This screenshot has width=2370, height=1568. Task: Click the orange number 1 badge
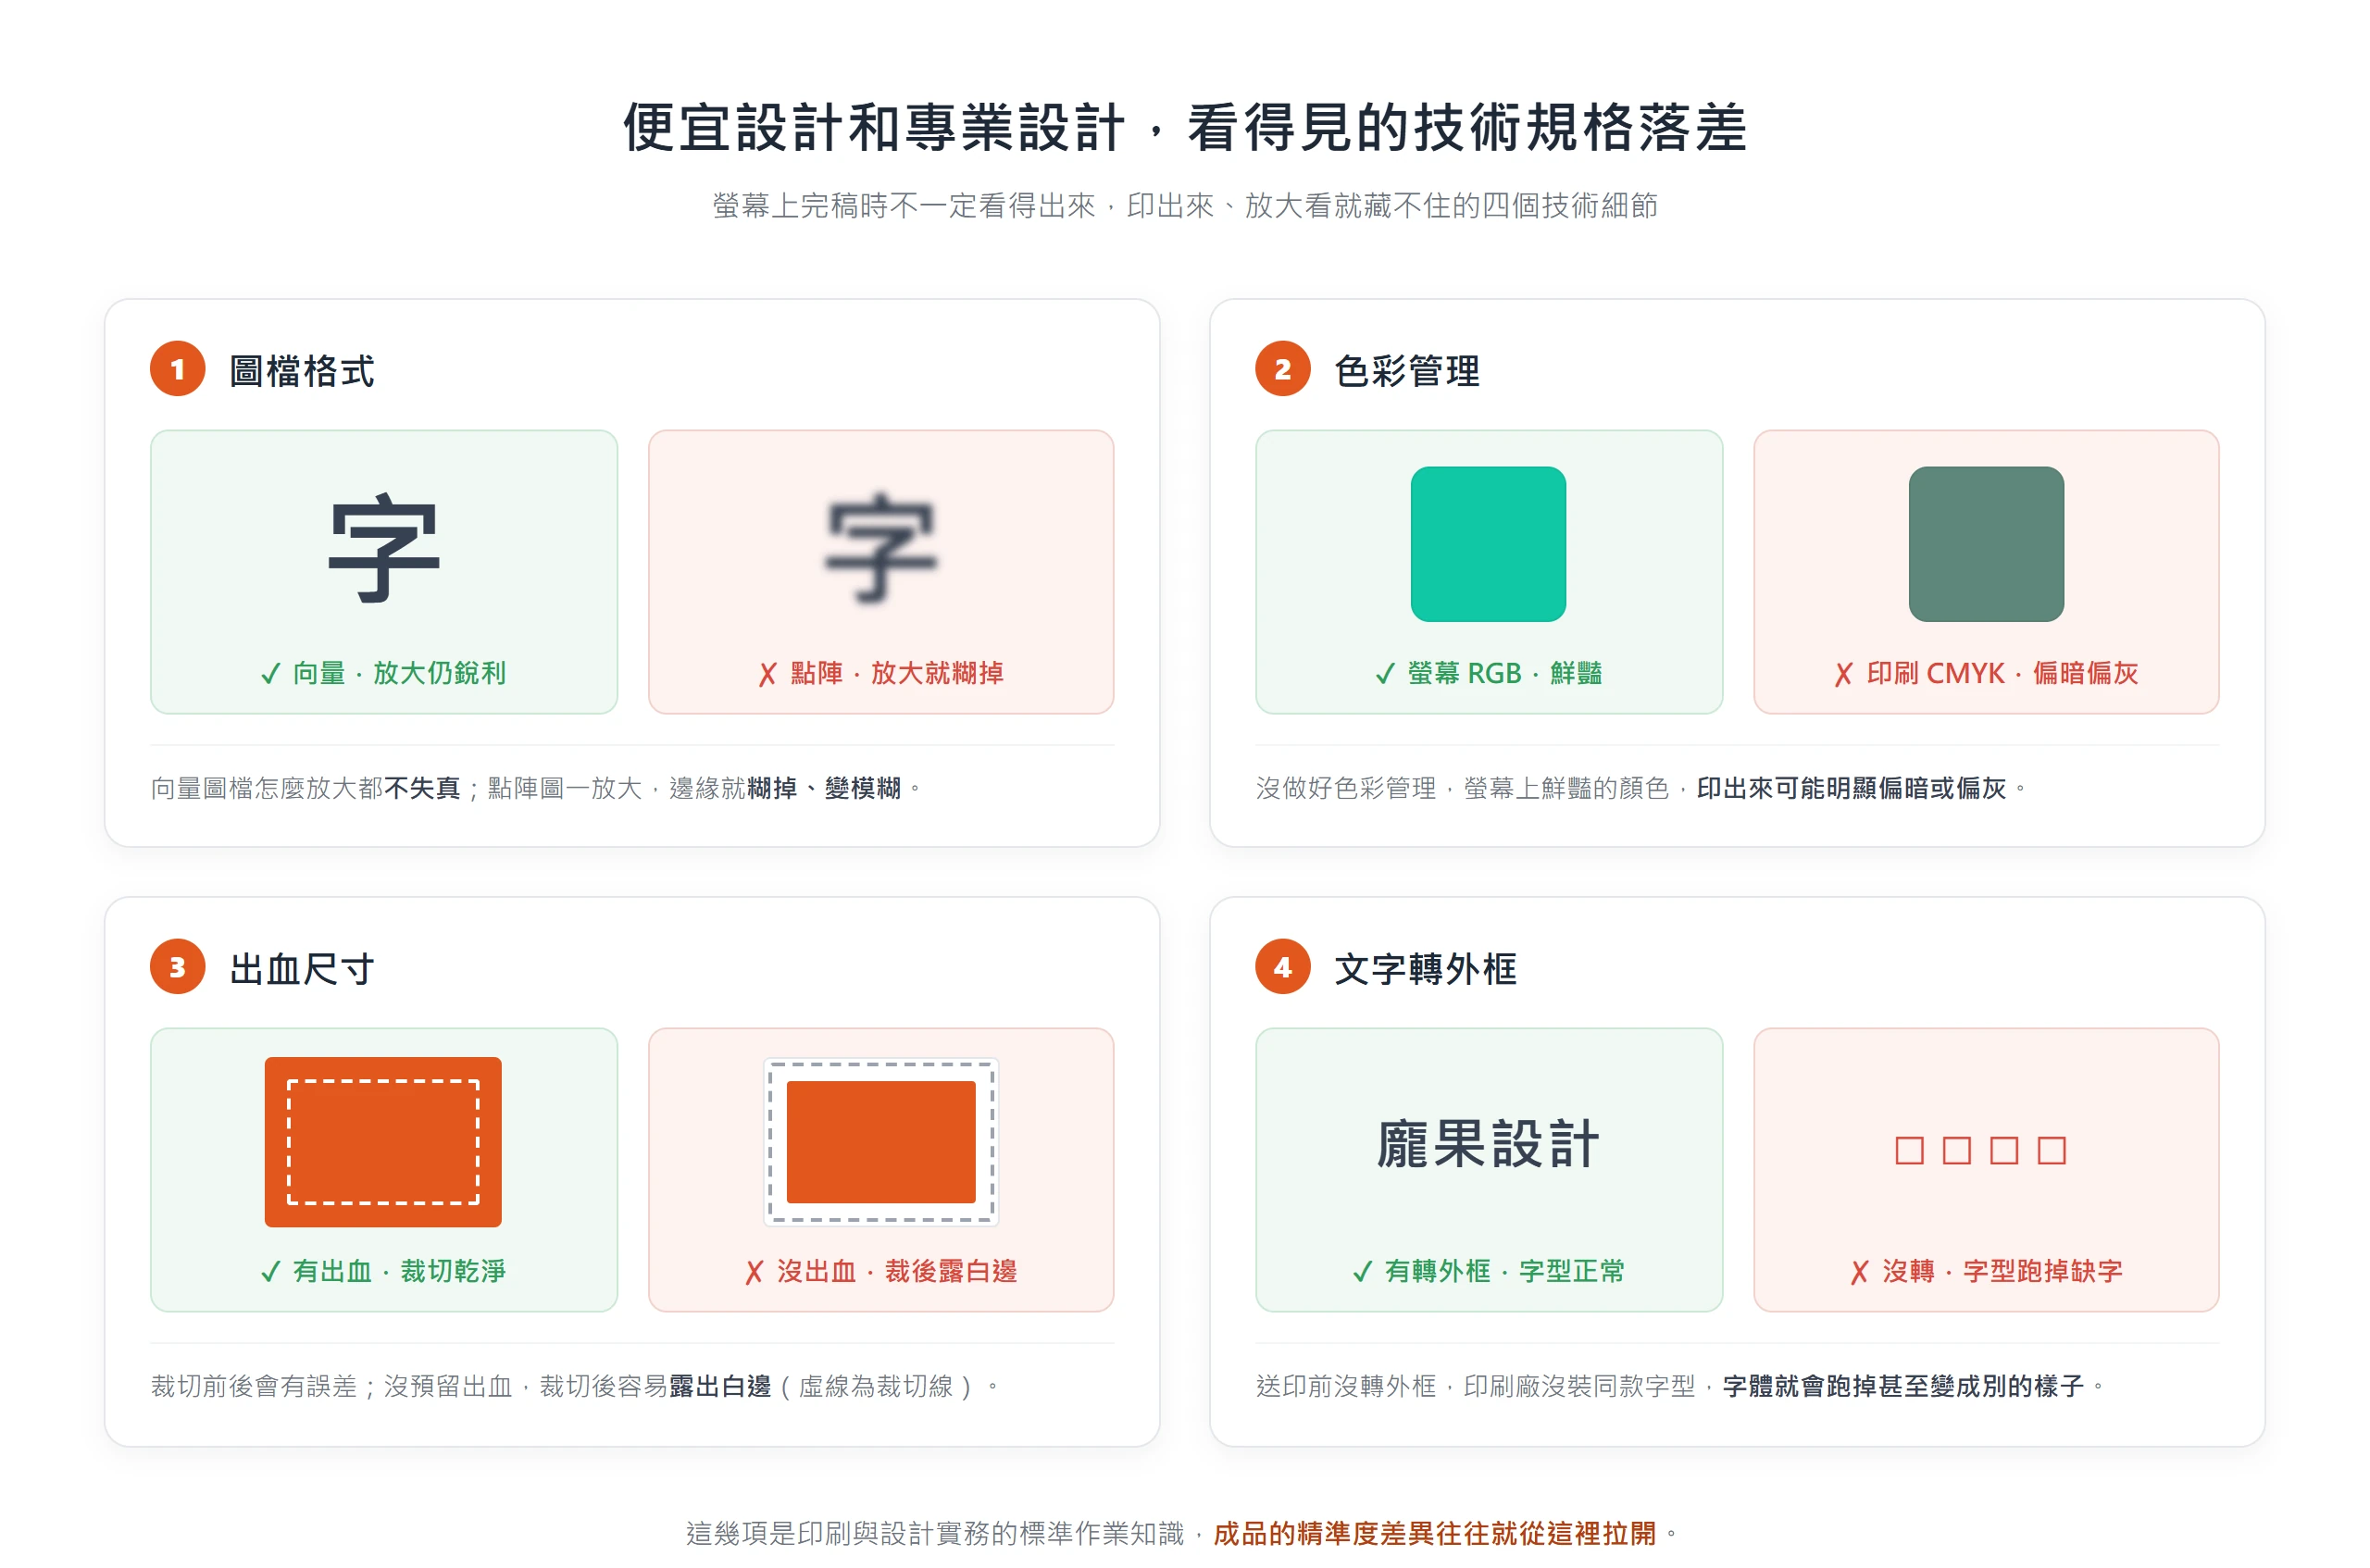pos(178,369)
